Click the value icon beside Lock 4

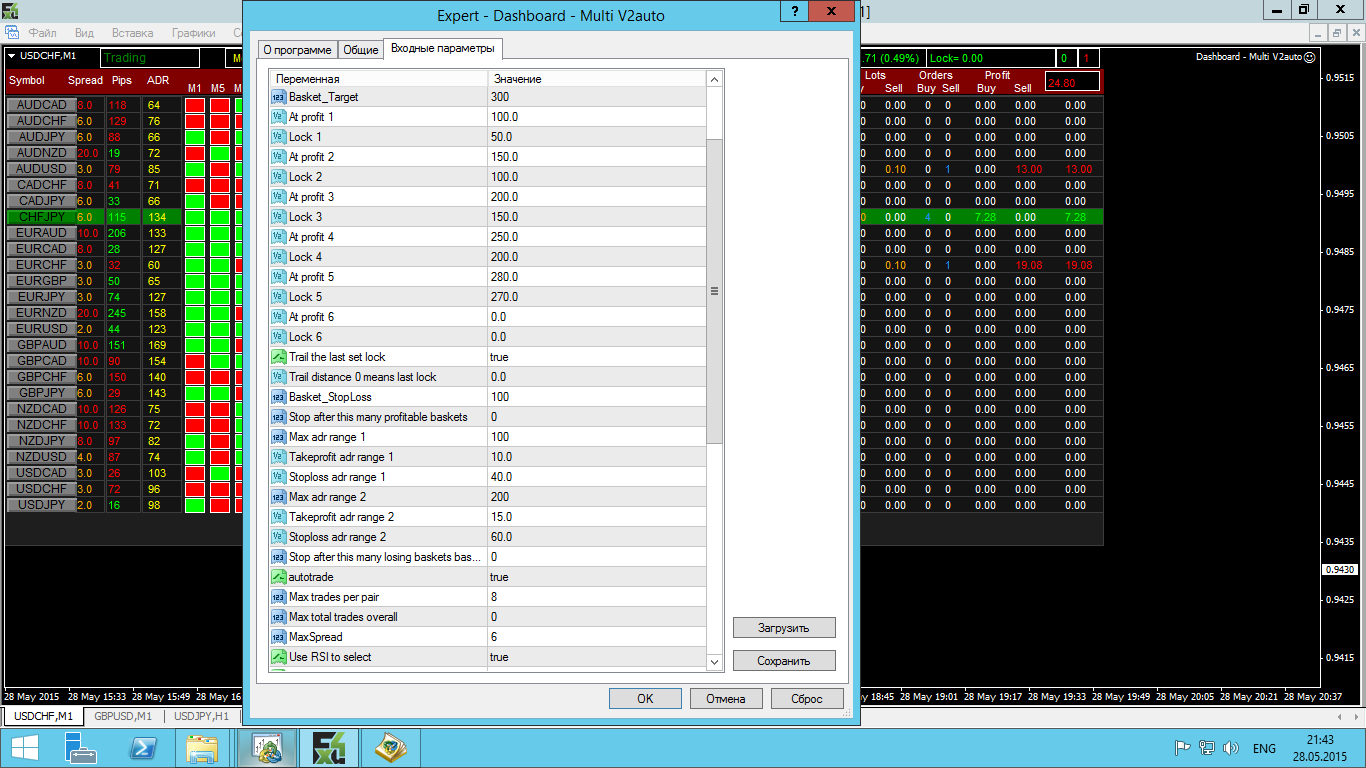[279, 257]
